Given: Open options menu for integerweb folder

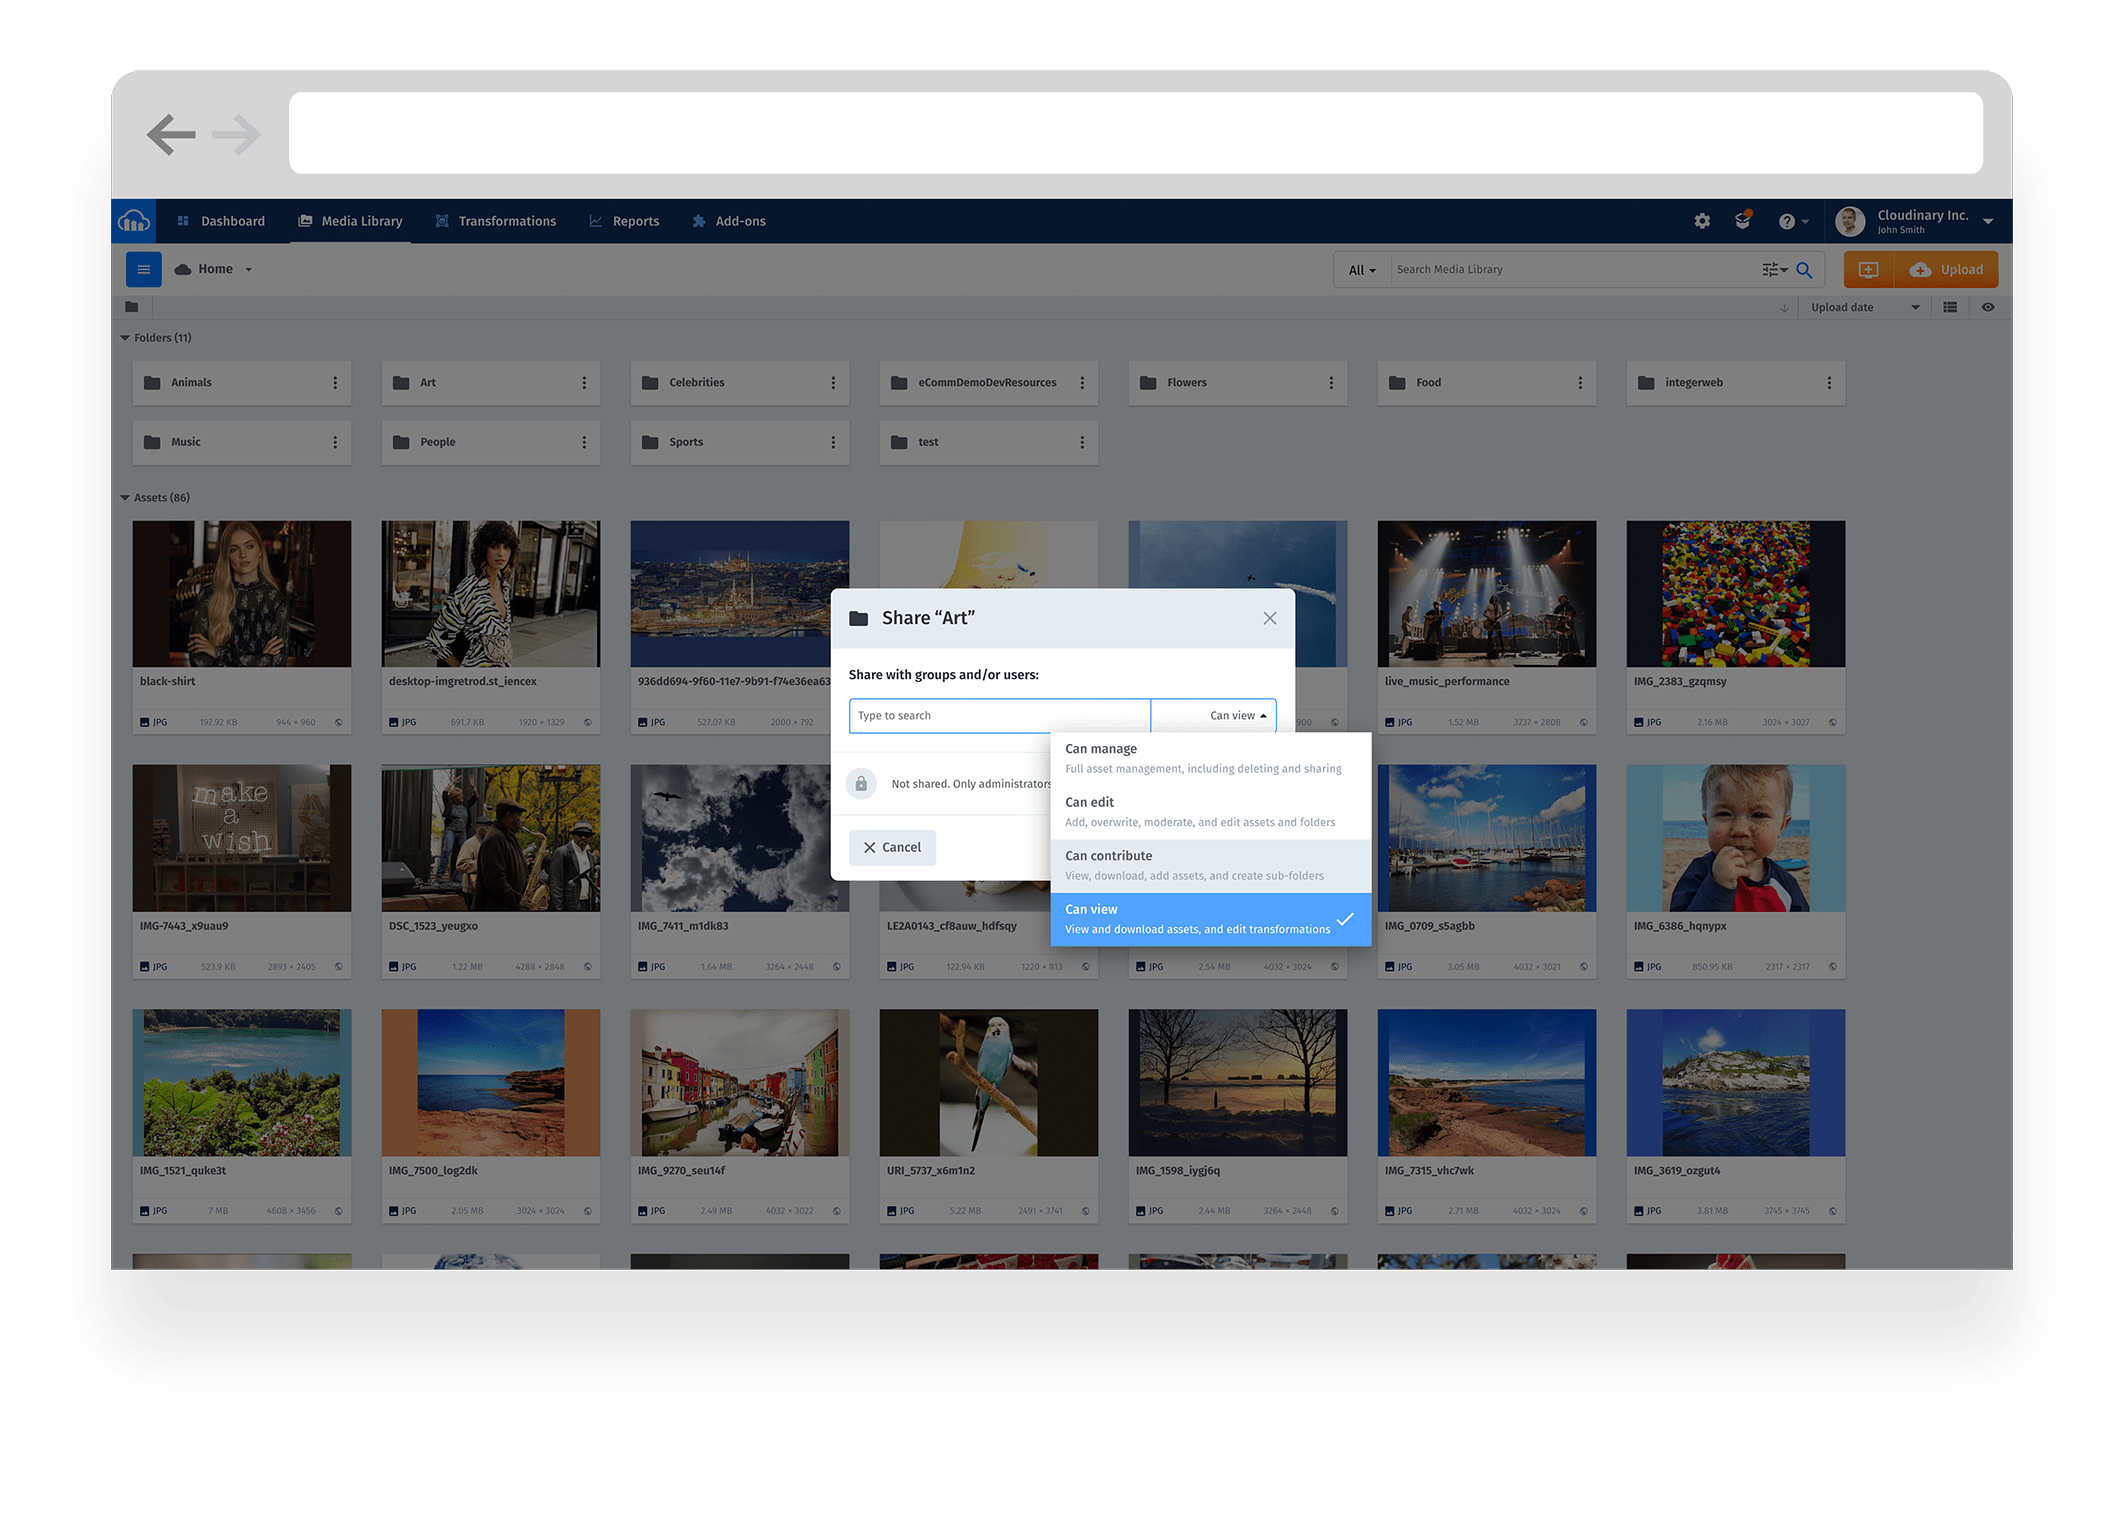Looking at the screenshot, I should pyautogui.click(x=1829, y=383).
